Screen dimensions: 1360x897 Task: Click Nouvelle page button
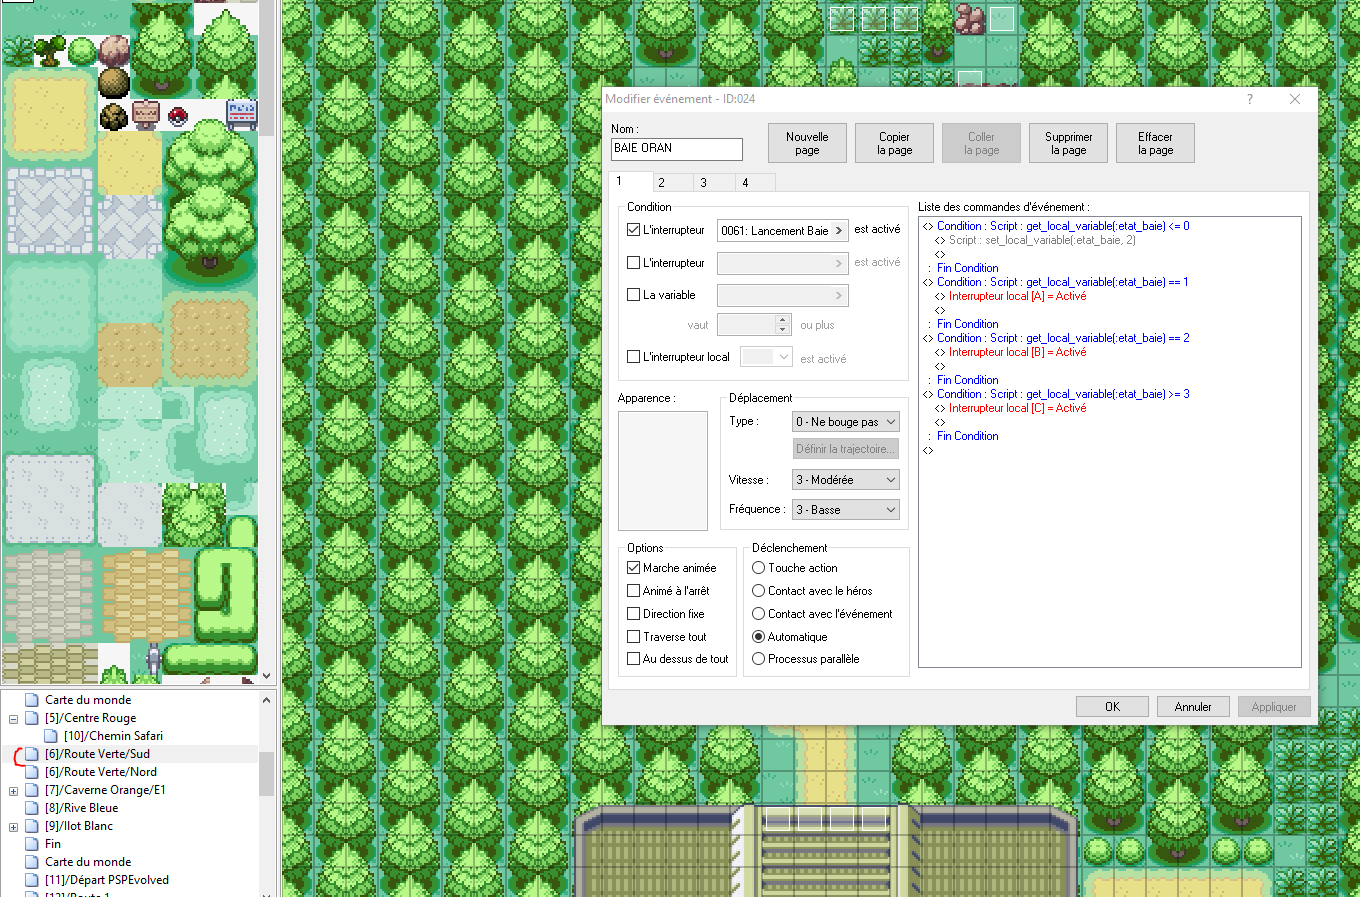pyautogui.click(x=807, y=143)
